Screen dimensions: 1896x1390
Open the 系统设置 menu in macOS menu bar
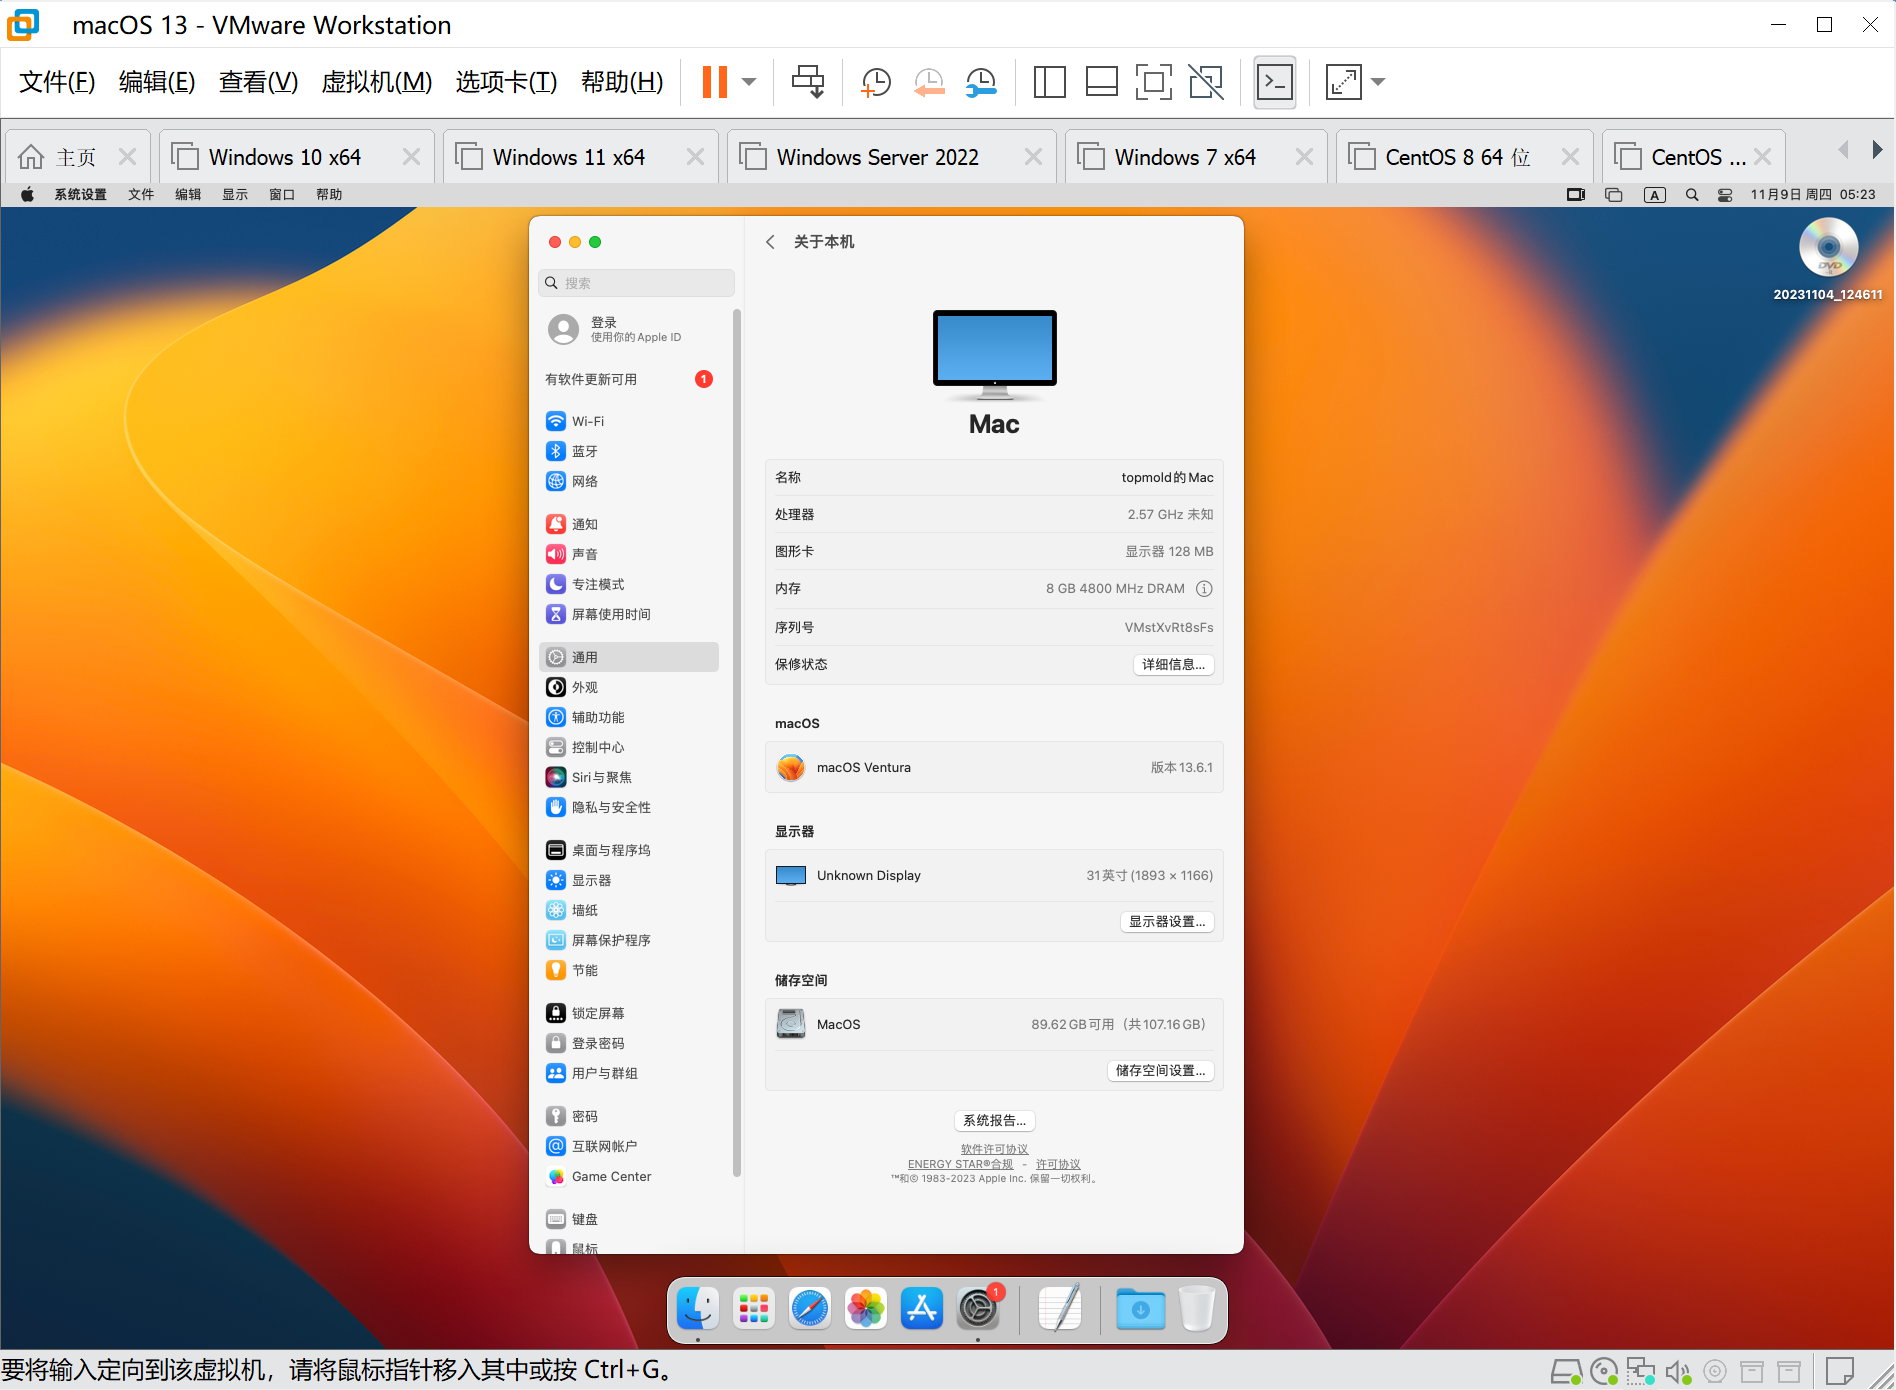tap(80, 194)
